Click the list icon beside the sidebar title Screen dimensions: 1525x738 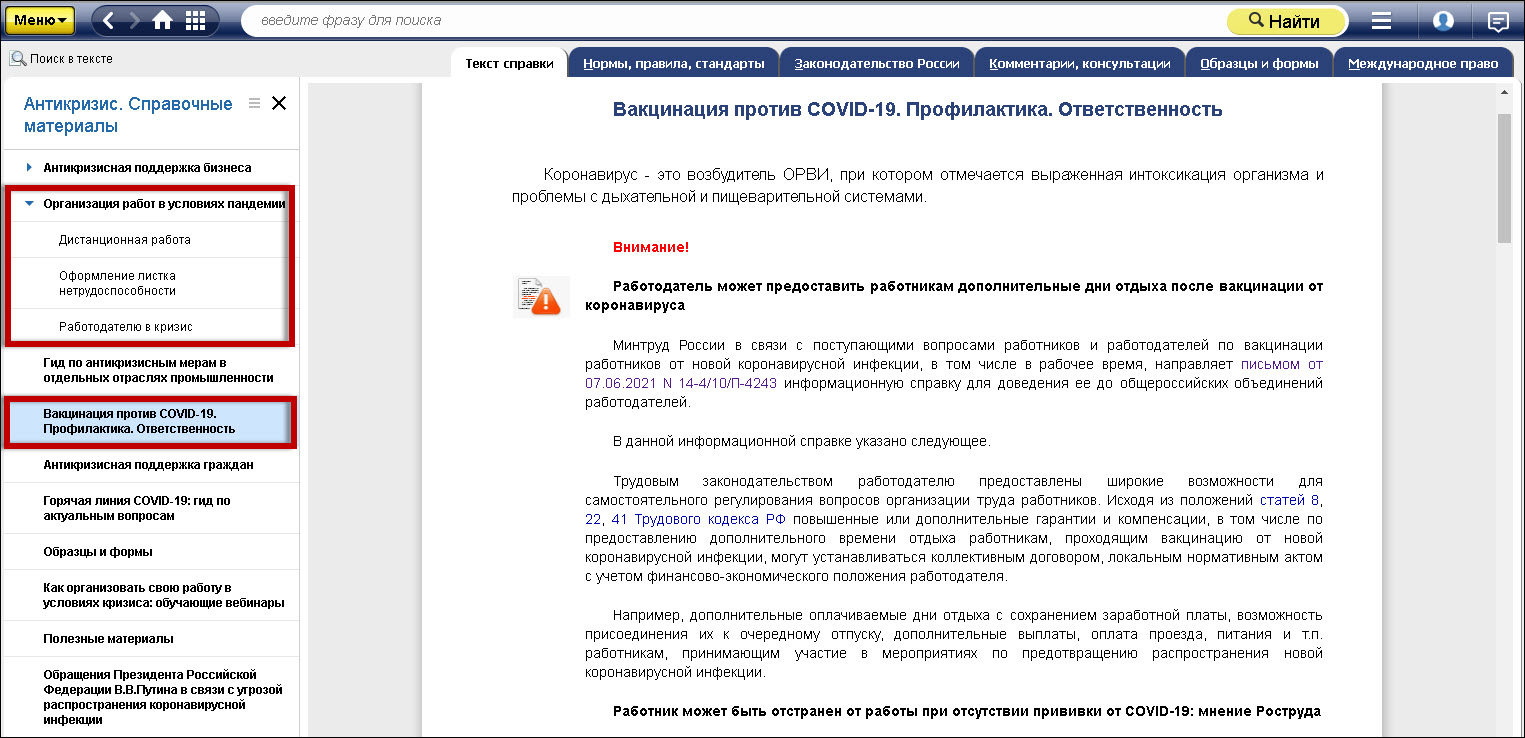[254, 103]
